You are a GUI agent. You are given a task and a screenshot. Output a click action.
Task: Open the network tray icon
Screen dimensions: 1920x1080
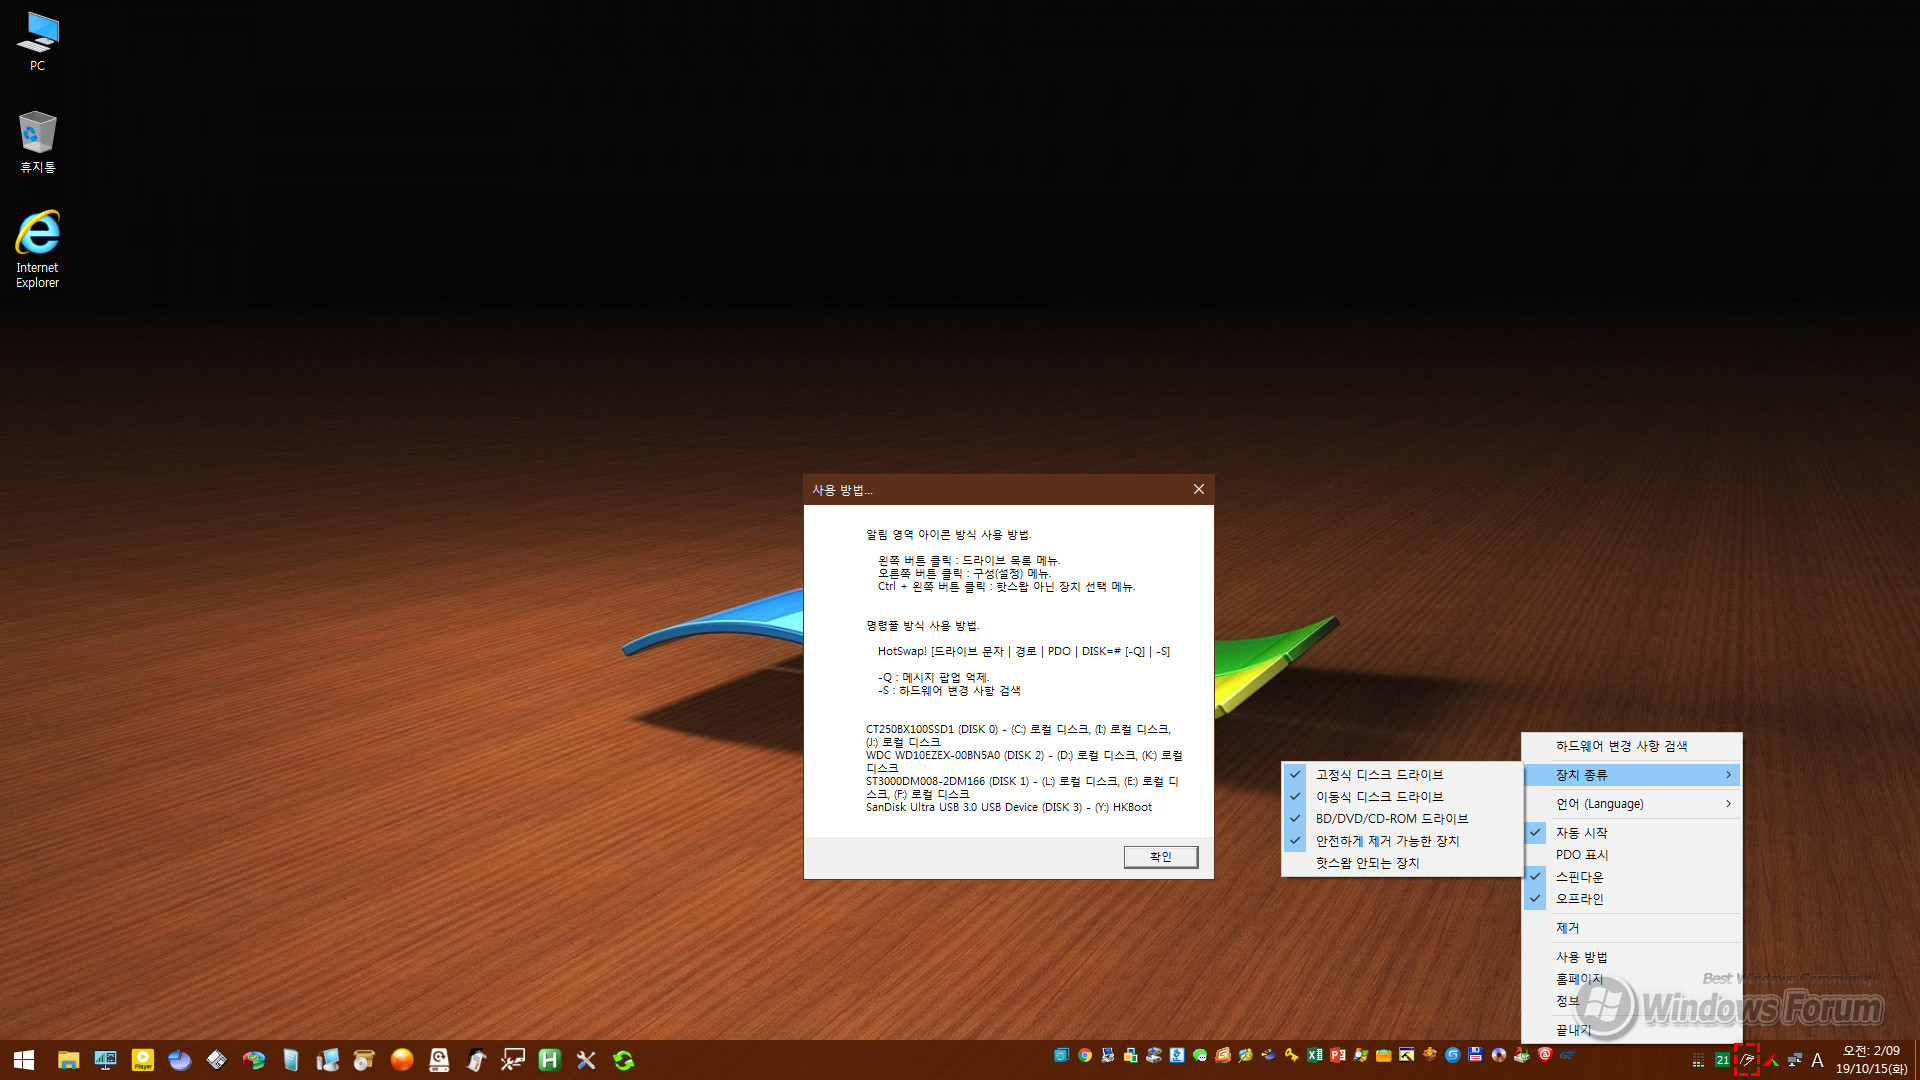coord(1795,1060)
